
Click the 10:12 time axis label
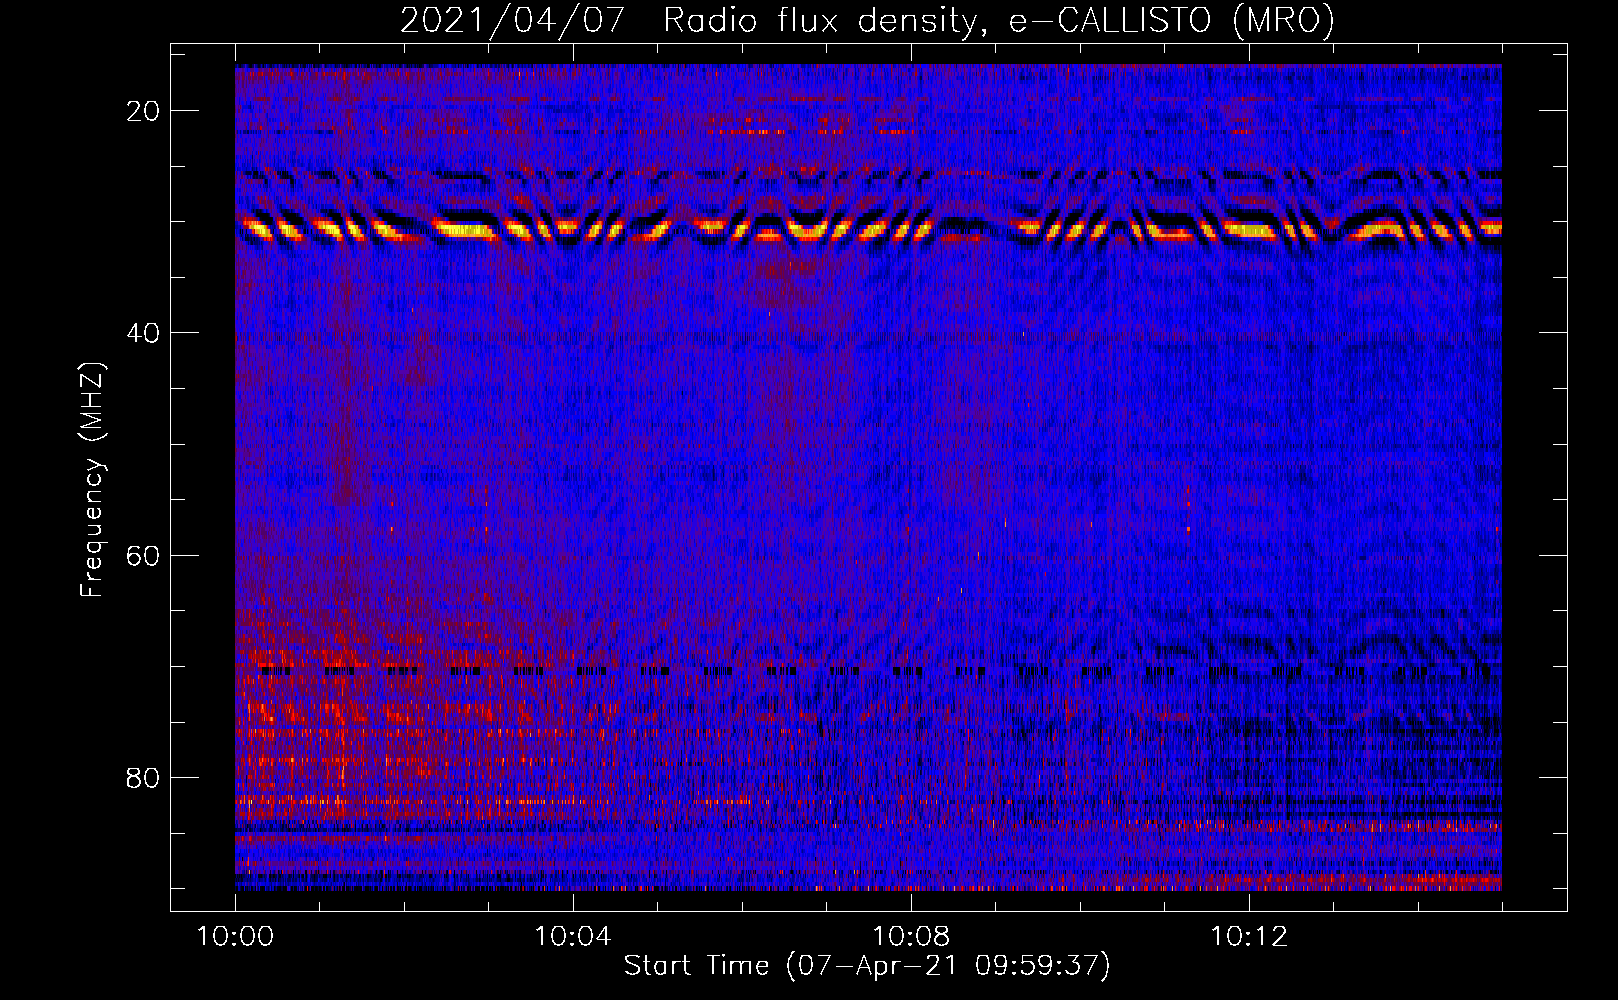pyautogui.click(x=1248, y=937)
